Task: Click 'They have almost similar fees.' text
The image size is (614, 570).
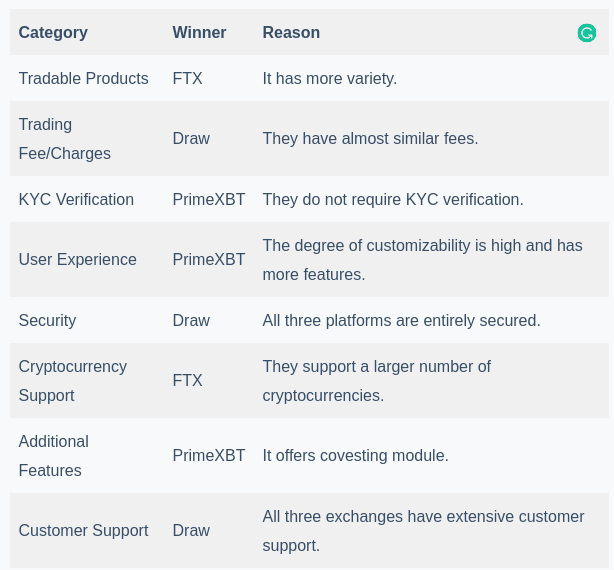Action: coord(370,139)
